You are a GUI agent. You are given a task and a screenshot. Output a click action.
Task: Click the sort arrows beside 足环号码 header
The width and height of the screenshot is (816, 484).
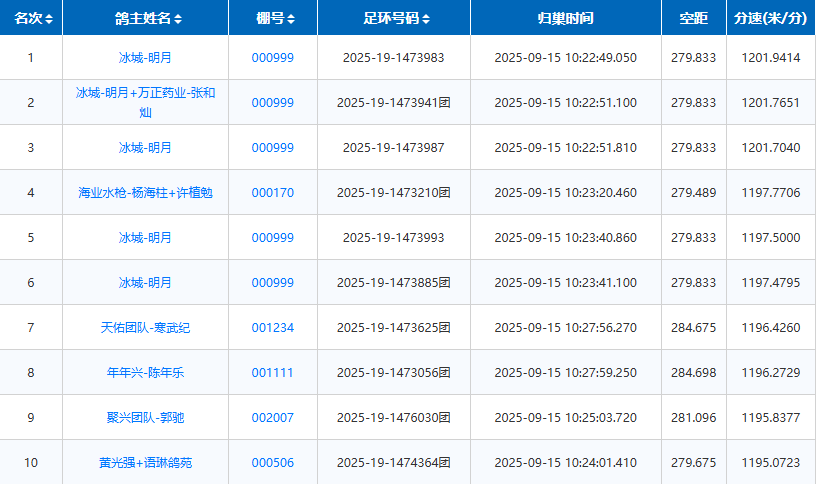(426, 19)
